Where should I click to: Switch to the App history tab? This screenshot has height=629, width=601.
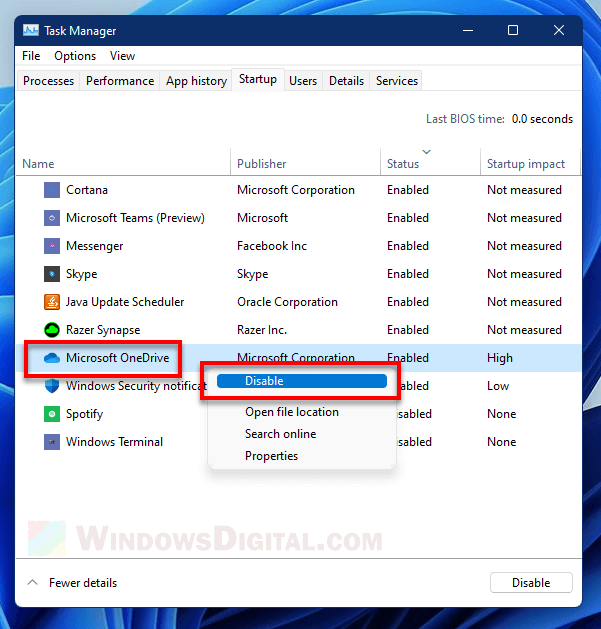pos(196,81)
